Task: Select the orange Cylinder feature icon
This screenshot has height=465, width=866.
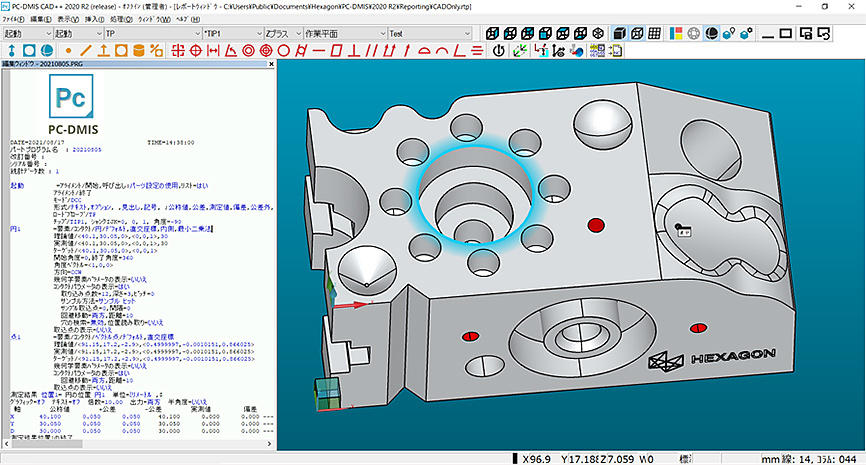Action: [139, 51]
